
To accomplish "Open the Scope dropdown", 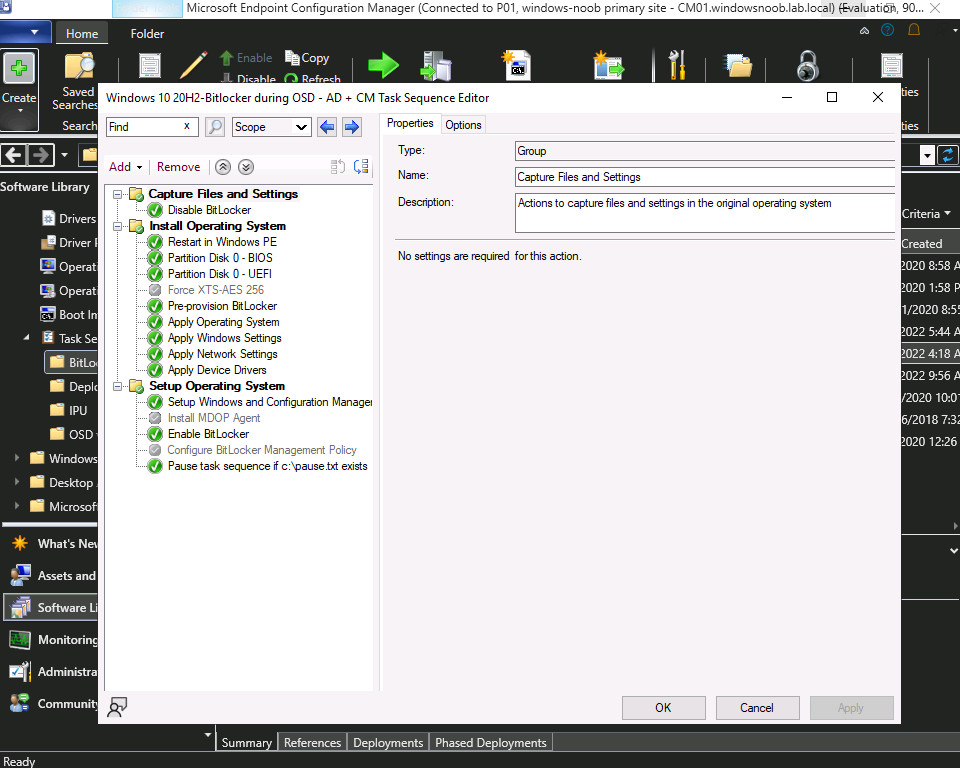I will click(x=272, y=127).
